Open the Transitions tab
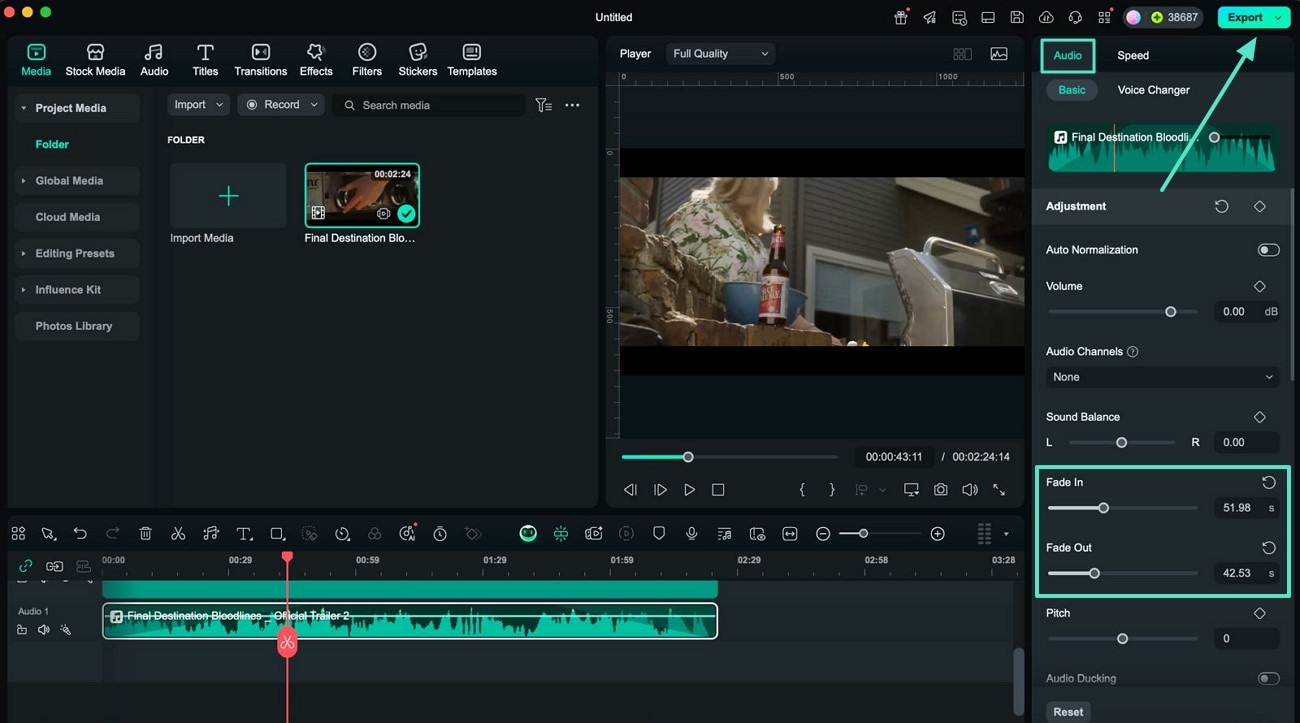This screenshot has height=723, width=1300. pos(260,60)
